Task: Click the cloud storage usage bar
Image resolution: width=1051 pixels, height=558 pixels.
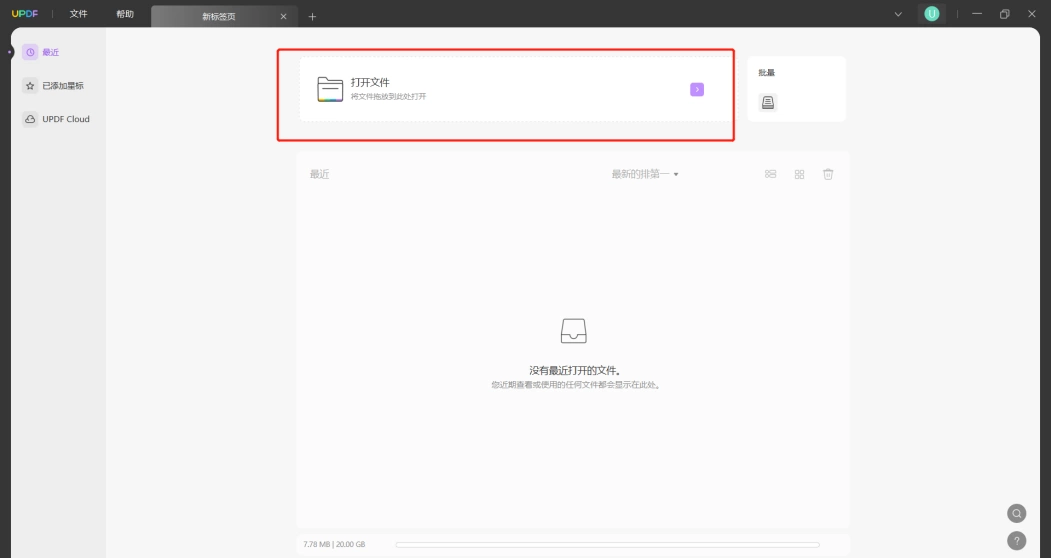Action: point(607,545)
